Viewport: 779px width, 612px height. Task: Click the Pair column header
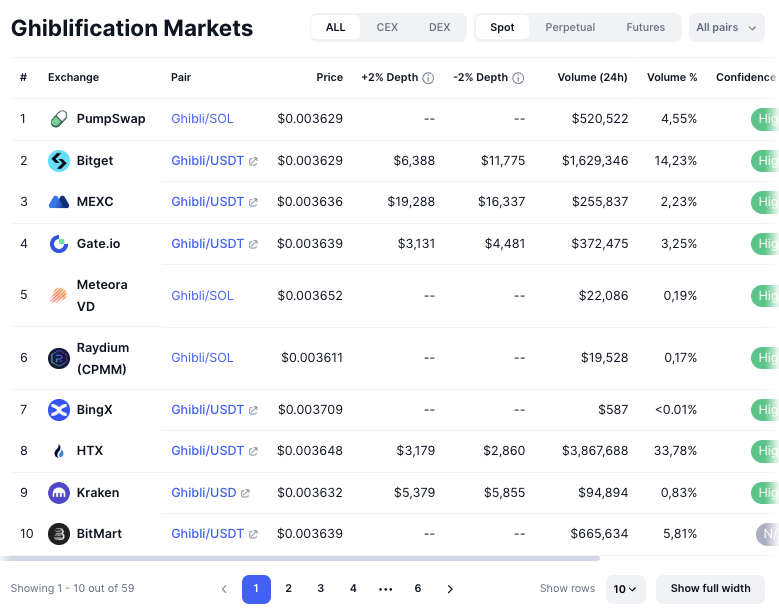[x=181, y=77]
